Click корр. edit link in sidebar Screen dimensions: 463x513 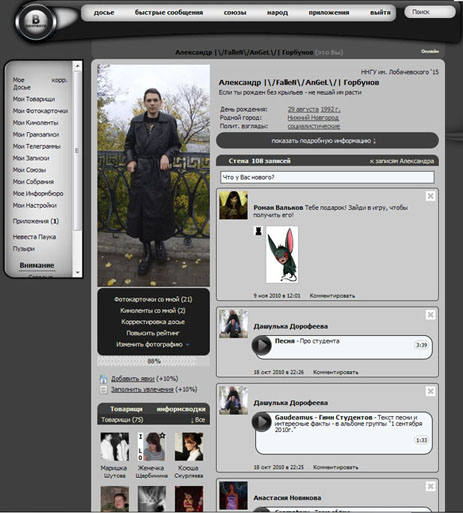(60, 80)
